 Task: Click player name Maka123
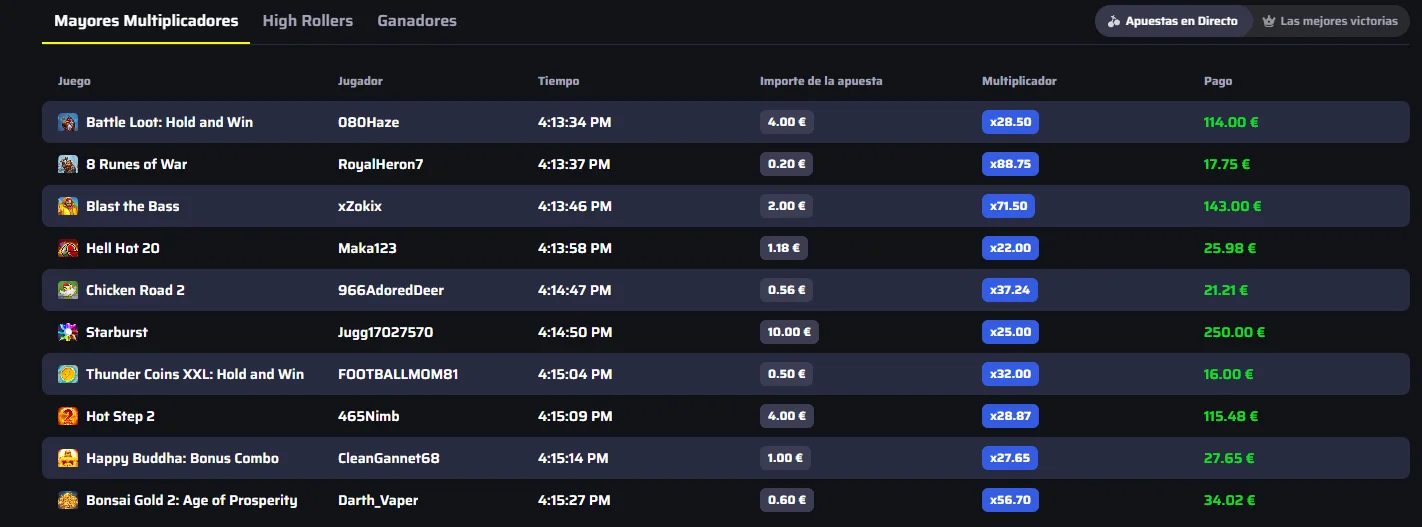coord(367,248)
